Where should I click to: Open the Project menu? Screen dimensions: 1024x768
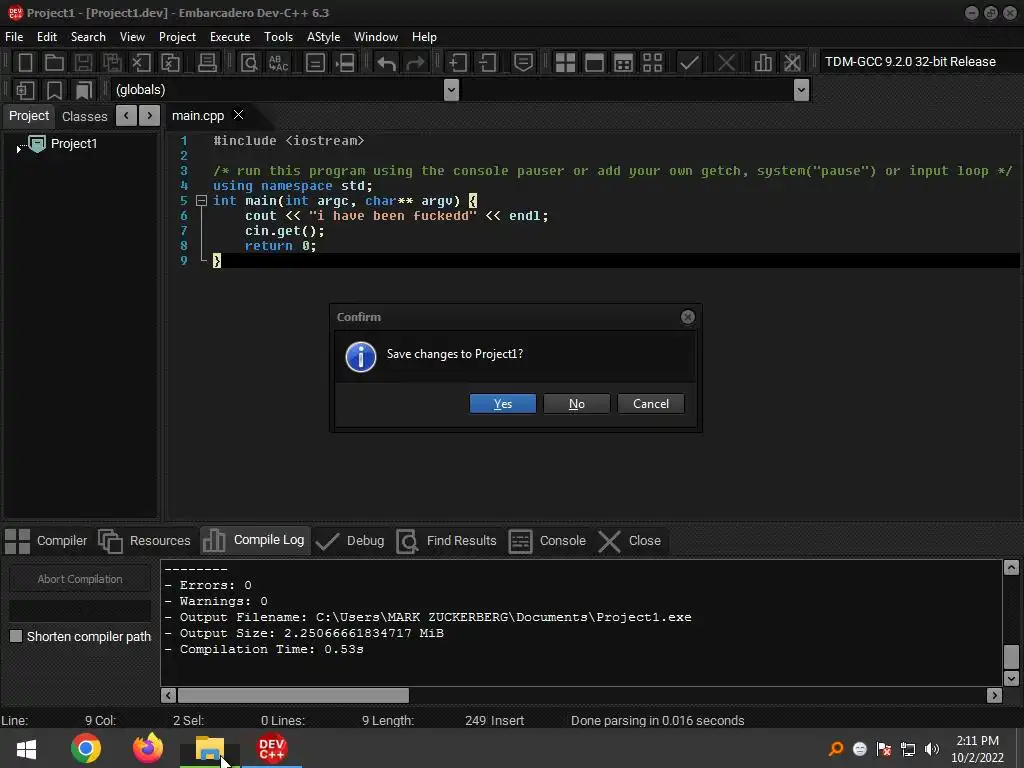pyautogui.click(x=177, y=37)
